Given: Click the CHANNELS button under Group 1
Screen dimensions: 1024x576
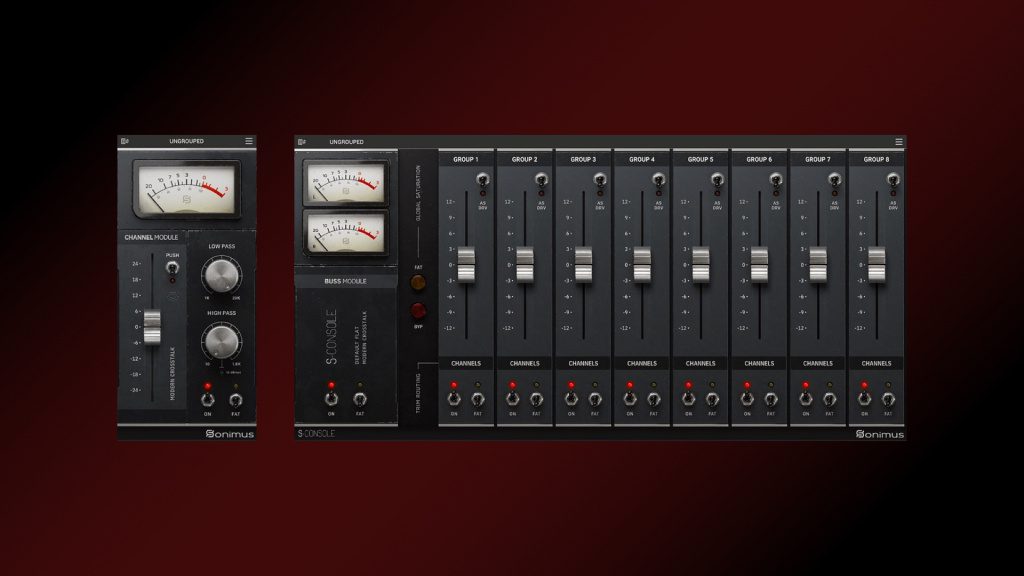Looking at the screenshot, I should coord(466,363).
